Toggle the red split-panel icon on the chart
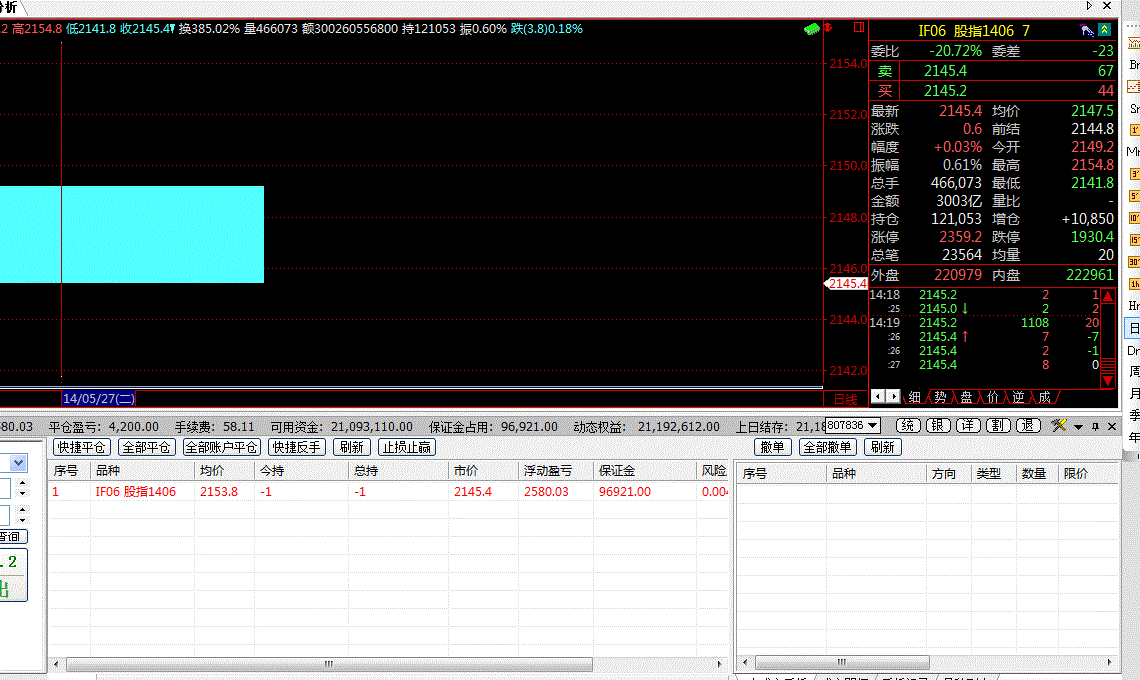Screen dimensions: 1140x680 (858, 28)
